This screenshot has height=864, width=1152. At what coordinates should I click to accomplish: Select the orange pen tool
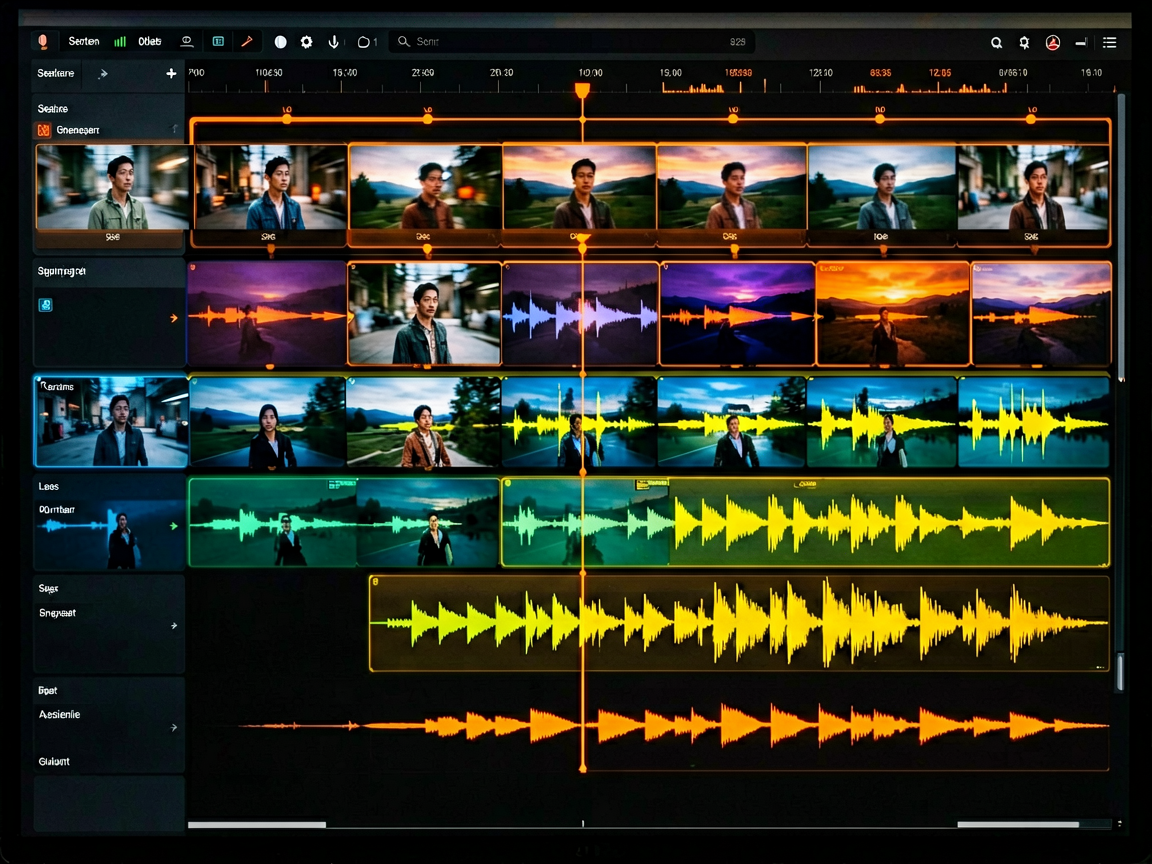point(247,42)
